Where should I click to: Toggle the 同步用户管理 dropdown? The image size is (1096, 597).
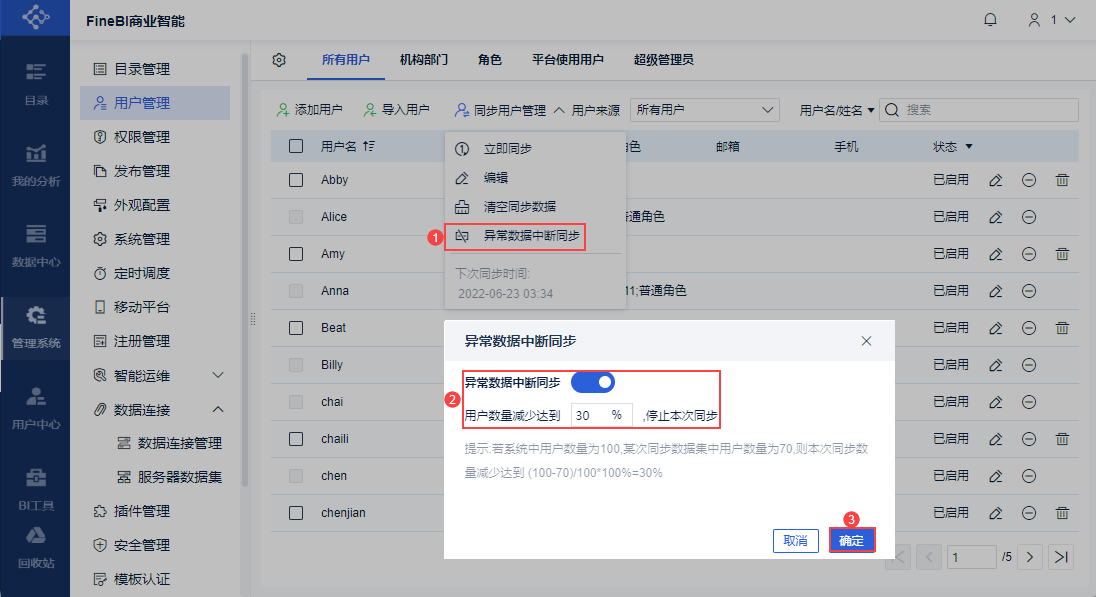[509, 110]
